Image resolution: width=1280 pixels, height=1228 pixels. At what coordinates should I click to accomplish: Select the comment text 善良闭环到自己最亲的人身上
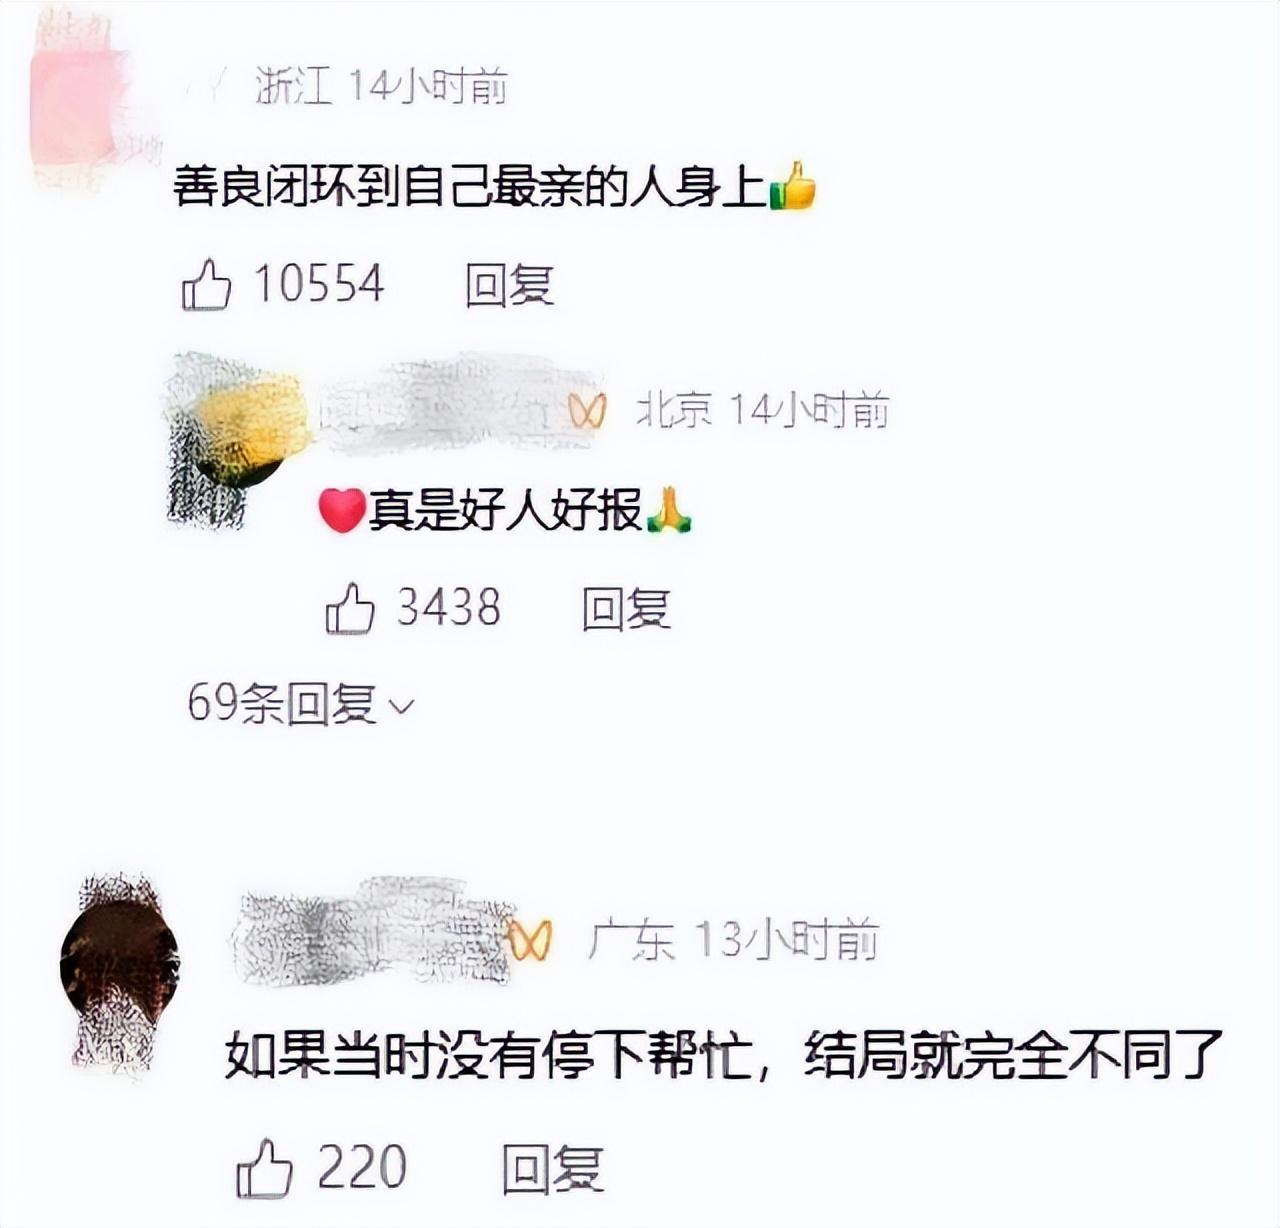click(470, 186)
